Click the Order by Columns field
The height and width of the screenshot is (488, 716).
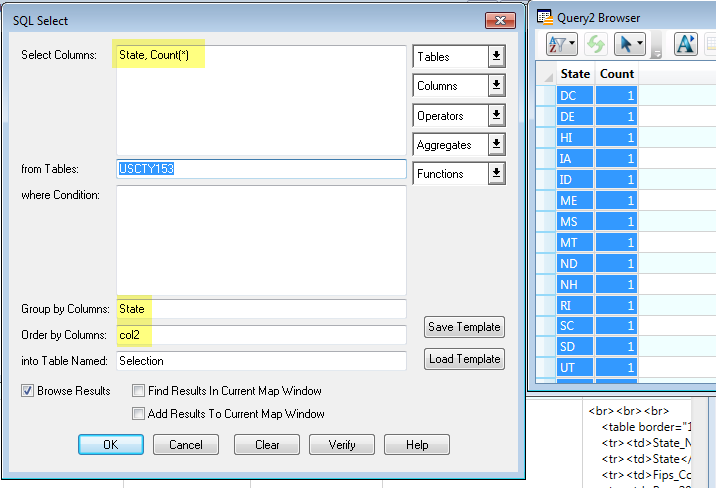pos(260,334)
